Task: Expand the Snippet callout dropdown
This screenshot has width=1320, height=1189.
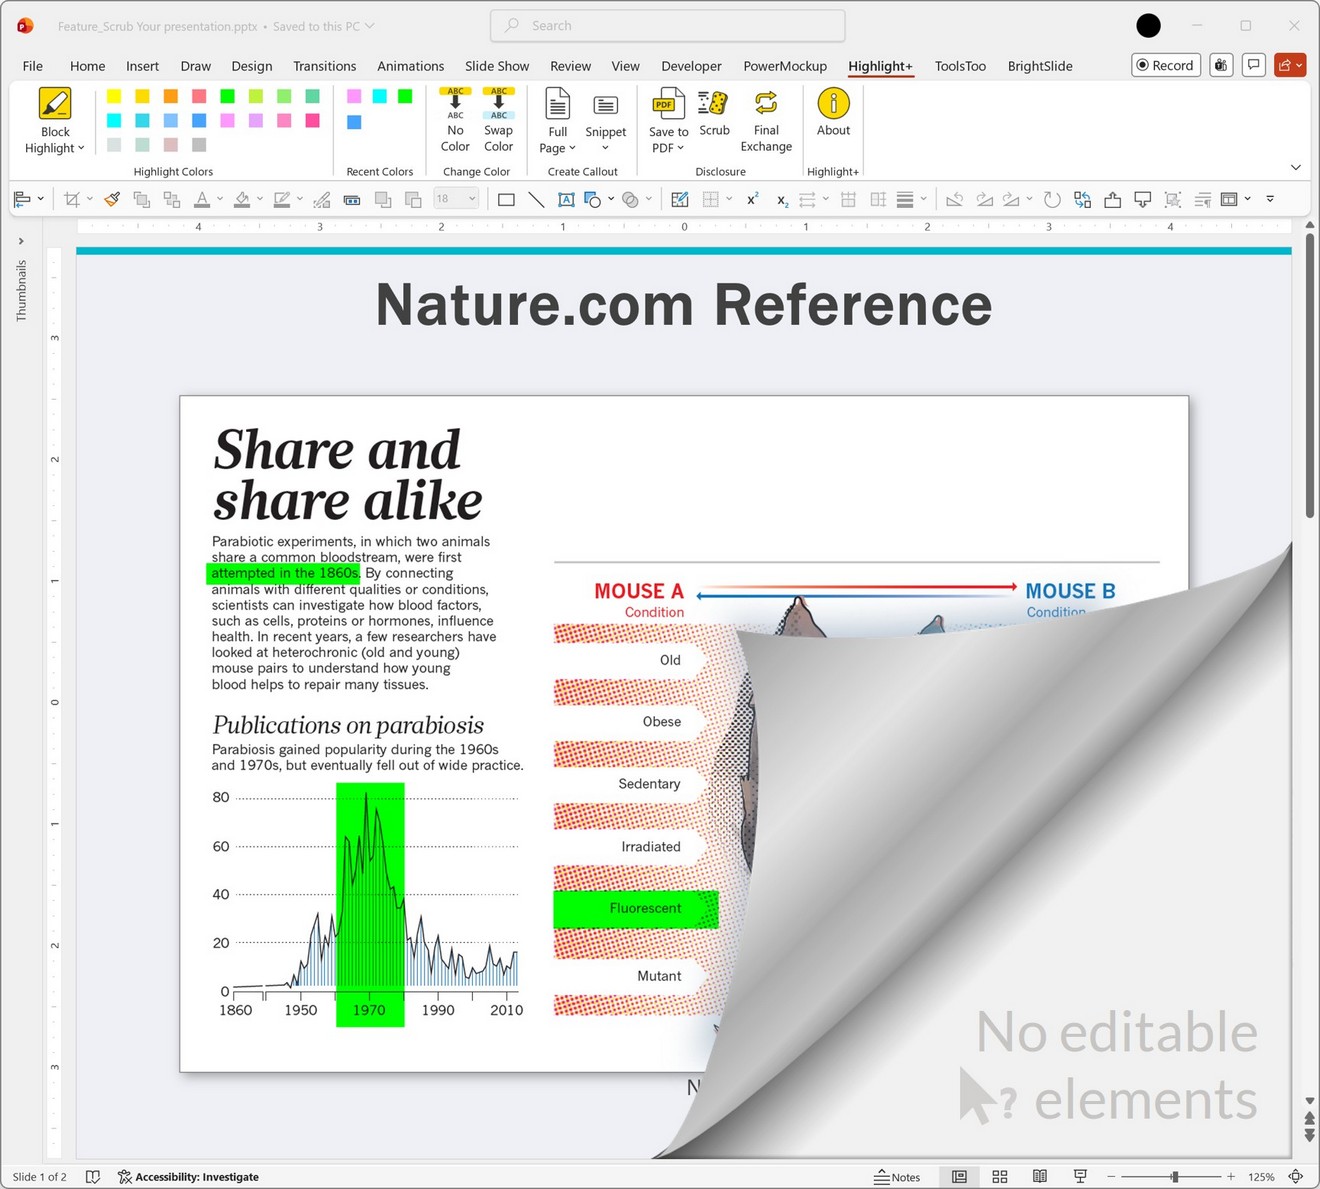Action: point(605,148)
